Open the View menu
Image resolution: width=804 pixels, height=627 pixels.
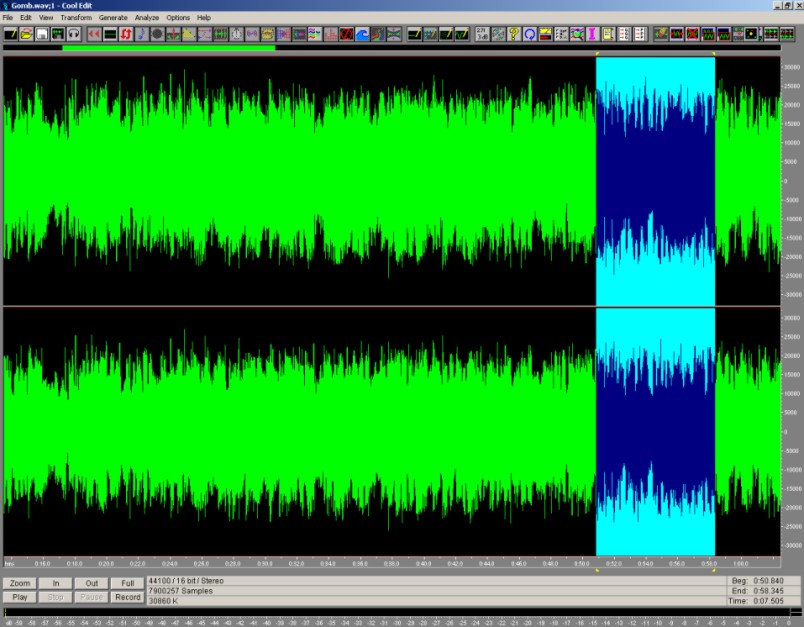tap(46, 17)
